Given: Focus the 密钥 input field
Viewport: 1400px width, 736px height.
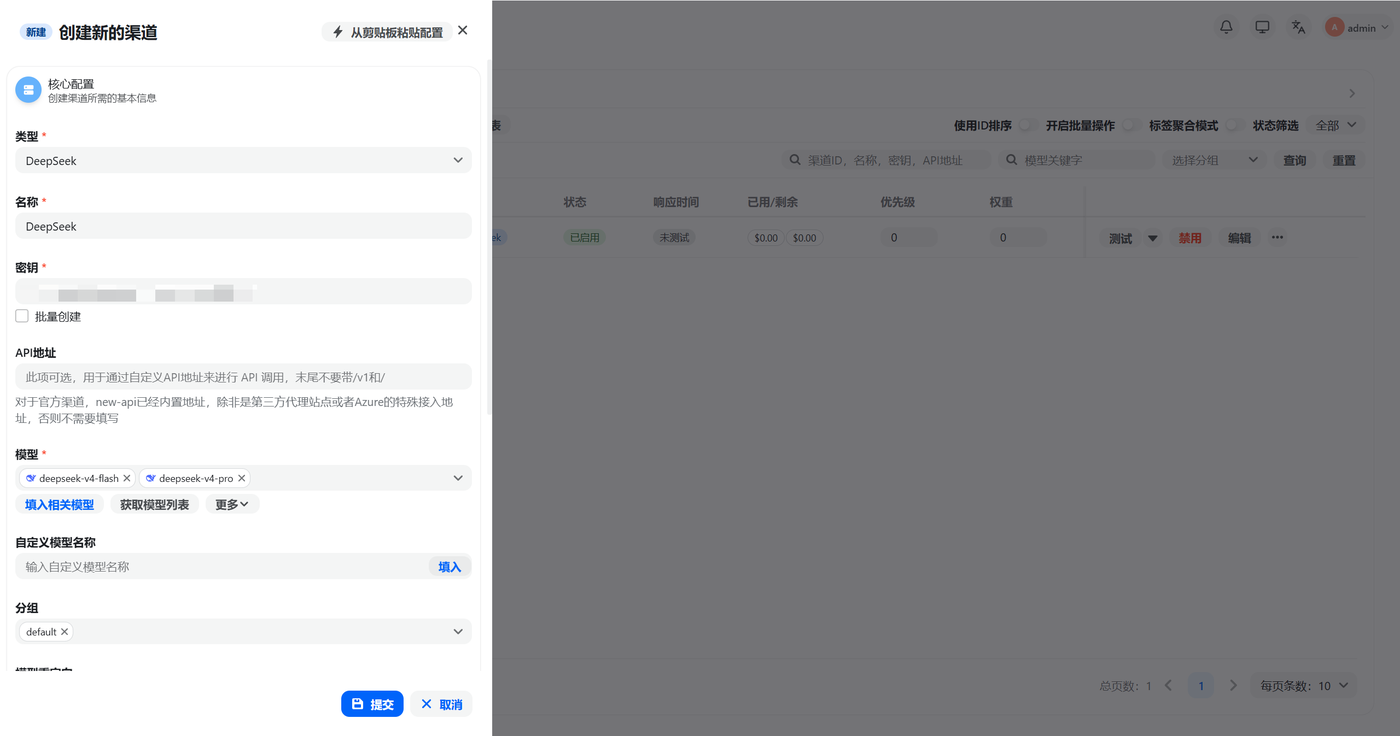Looking at the screenshot, I should (243, 292).
